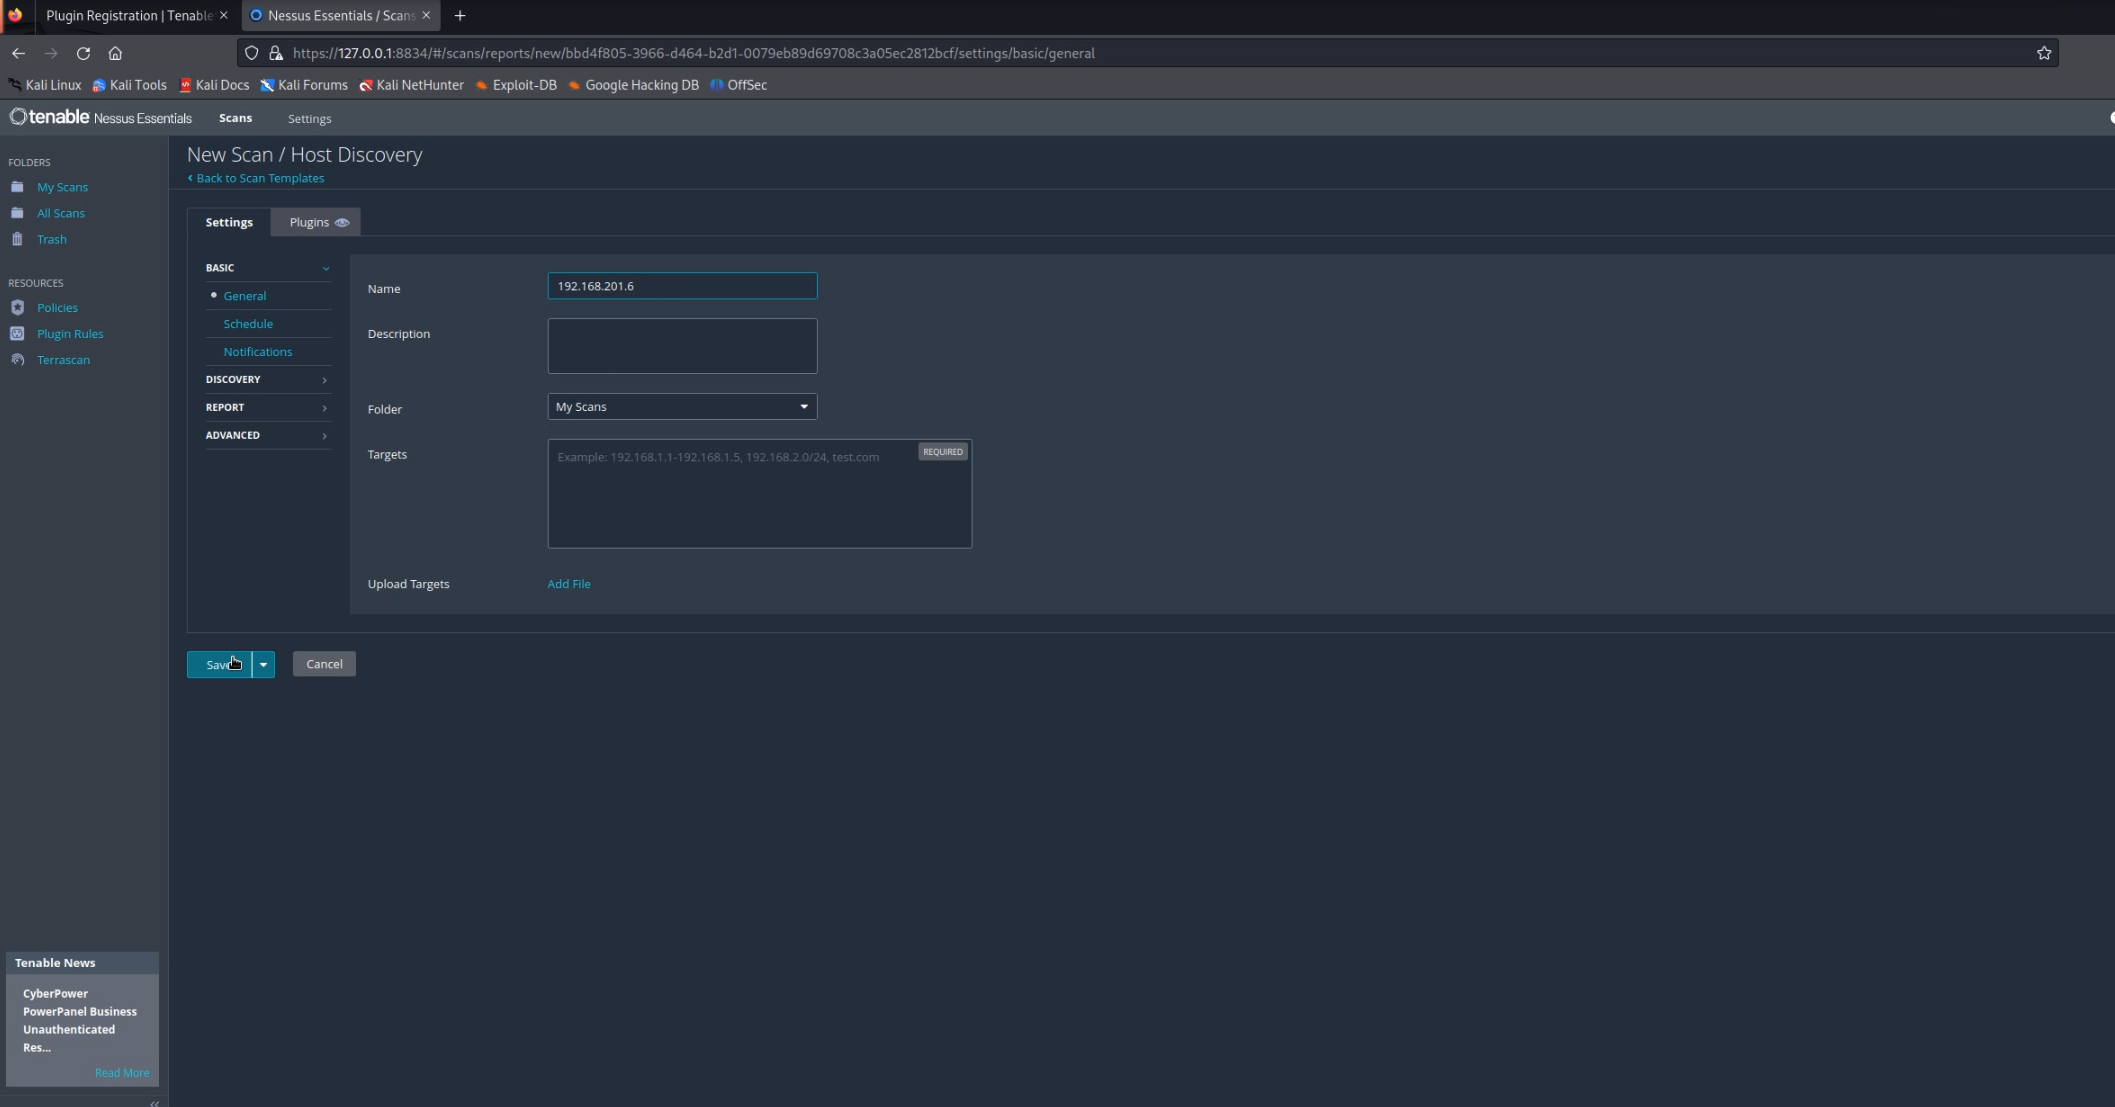Switch to the Plugins tab
This screenshot has height=1107, width=2115.
(309, 222)
